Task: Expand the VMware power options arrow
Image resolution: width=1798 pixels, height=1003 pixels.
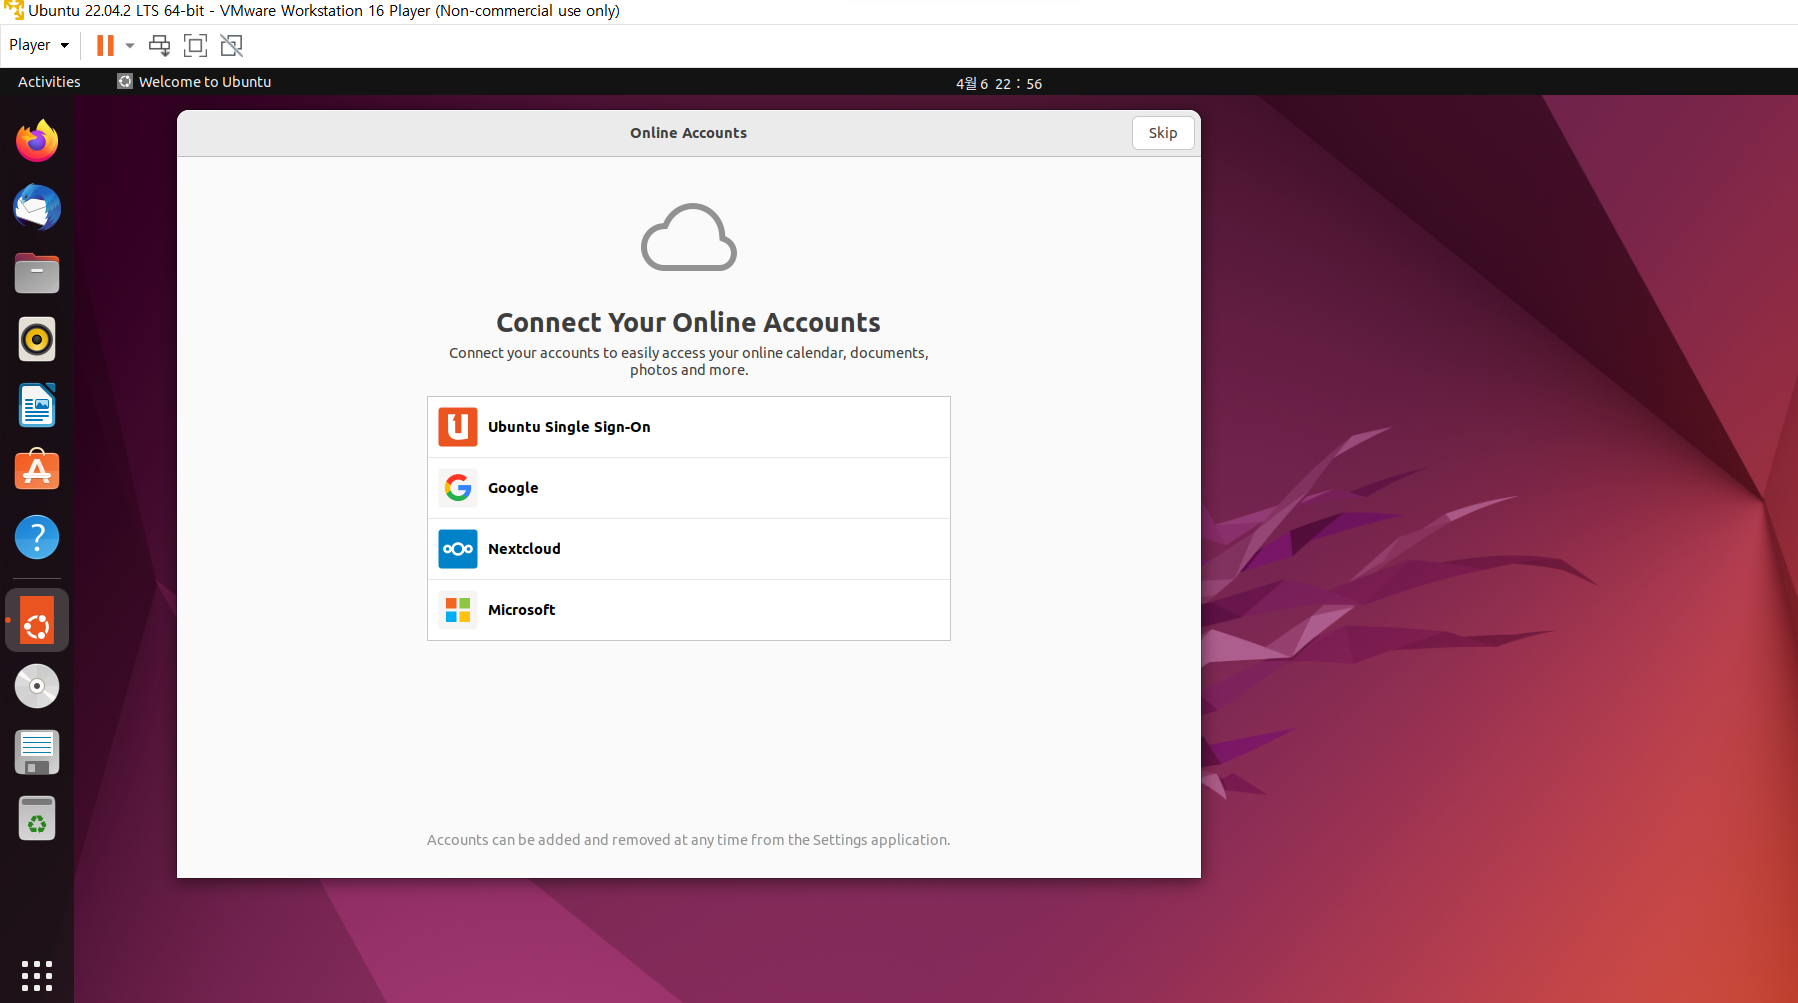Action: (130, 45)
